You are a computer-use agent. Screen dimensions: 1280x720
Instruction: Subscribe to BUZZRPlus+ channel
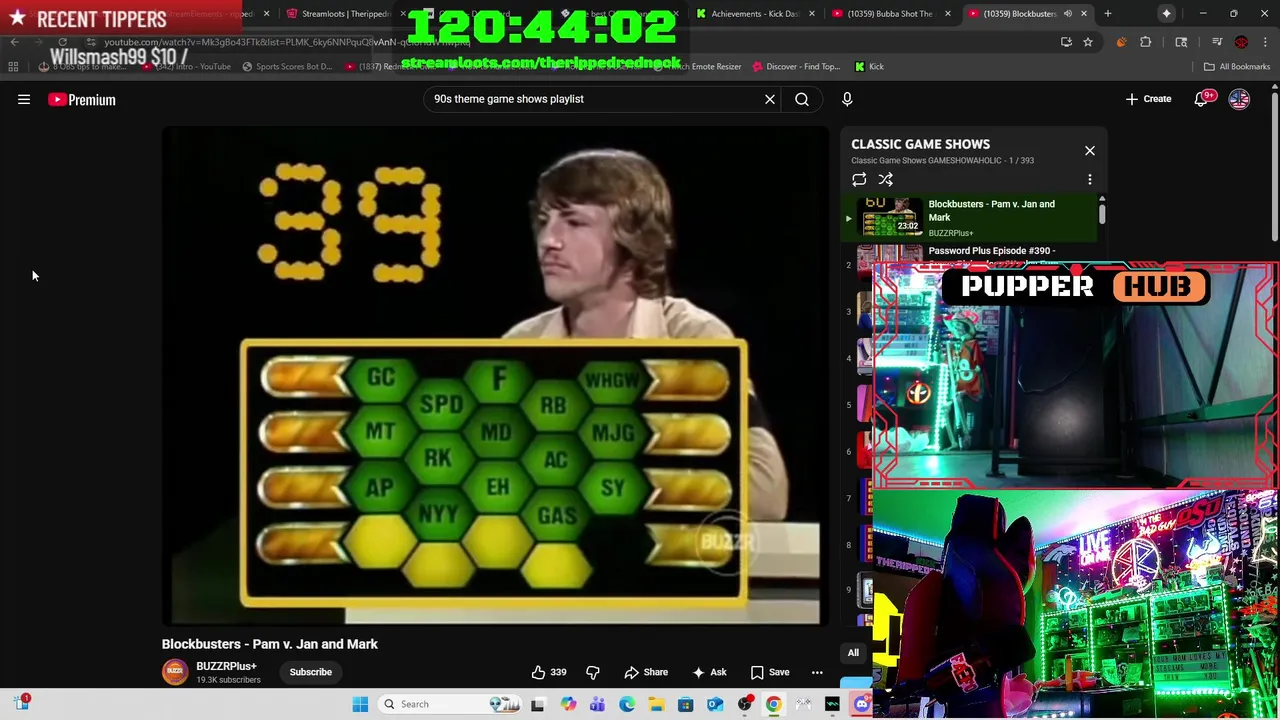coord(310,672)
